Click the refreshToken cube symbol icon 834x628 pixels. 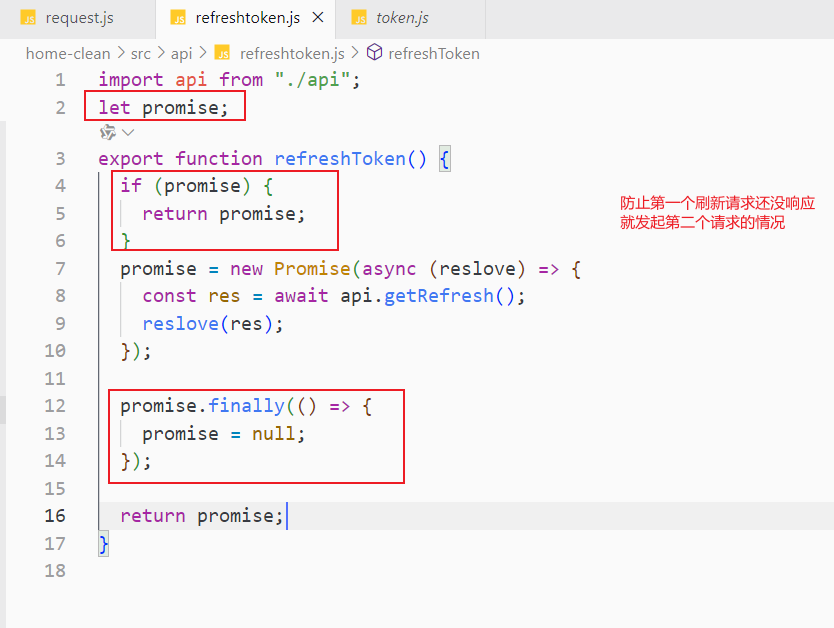374,53
